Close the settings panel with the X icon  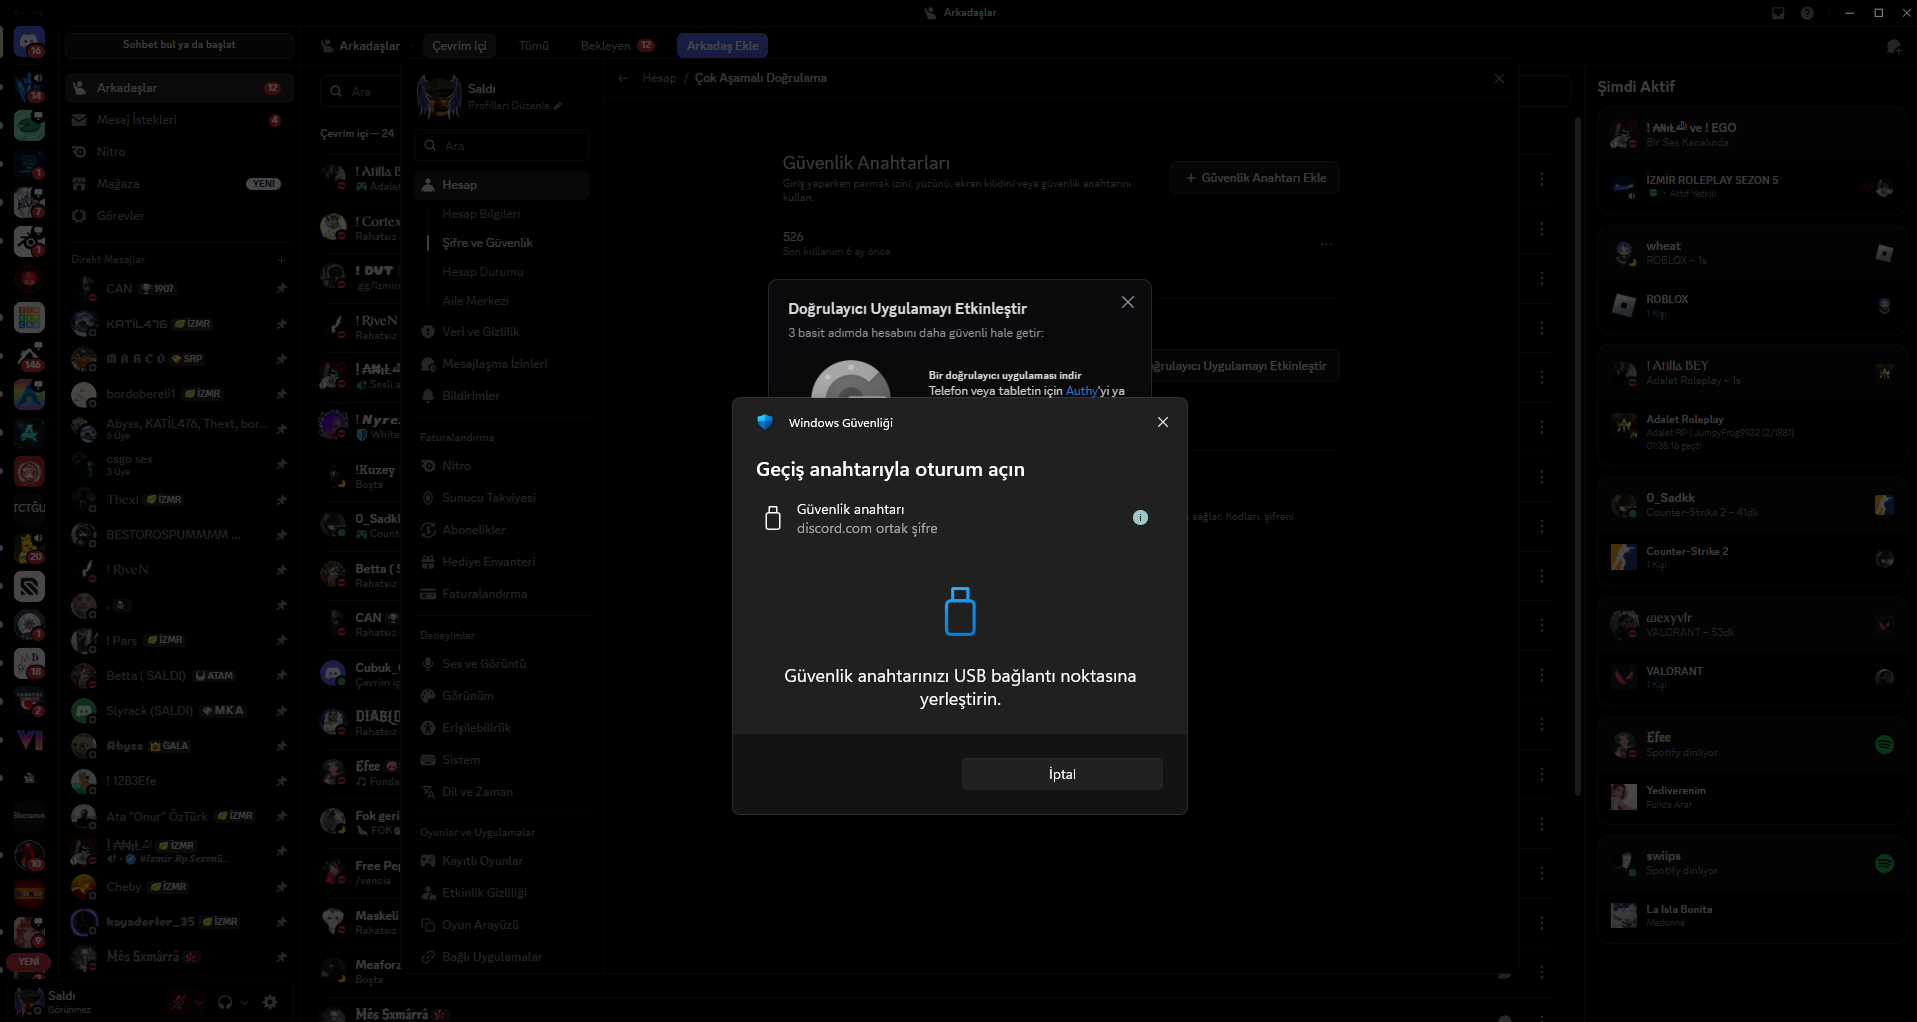coord(1499,78)
